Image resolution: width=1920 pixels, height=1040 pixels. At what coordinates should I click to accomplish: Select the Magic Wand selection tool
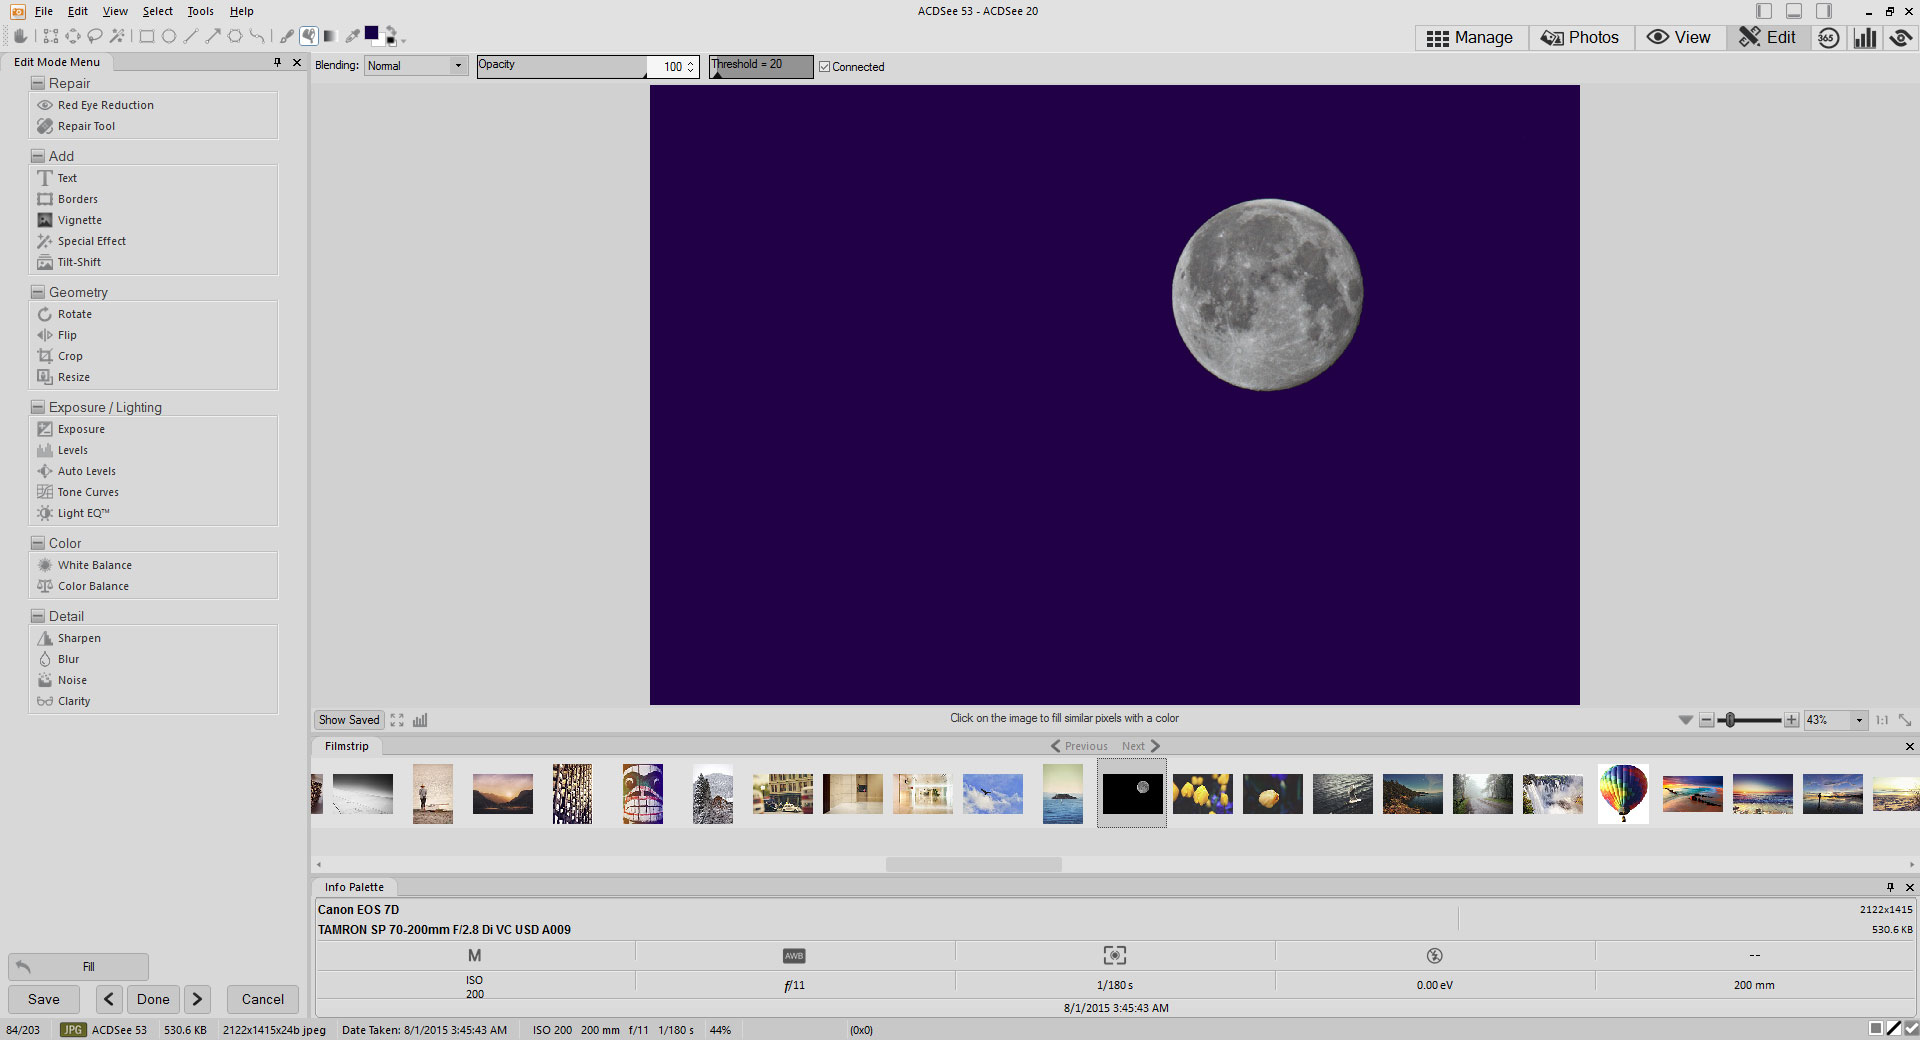117,37
